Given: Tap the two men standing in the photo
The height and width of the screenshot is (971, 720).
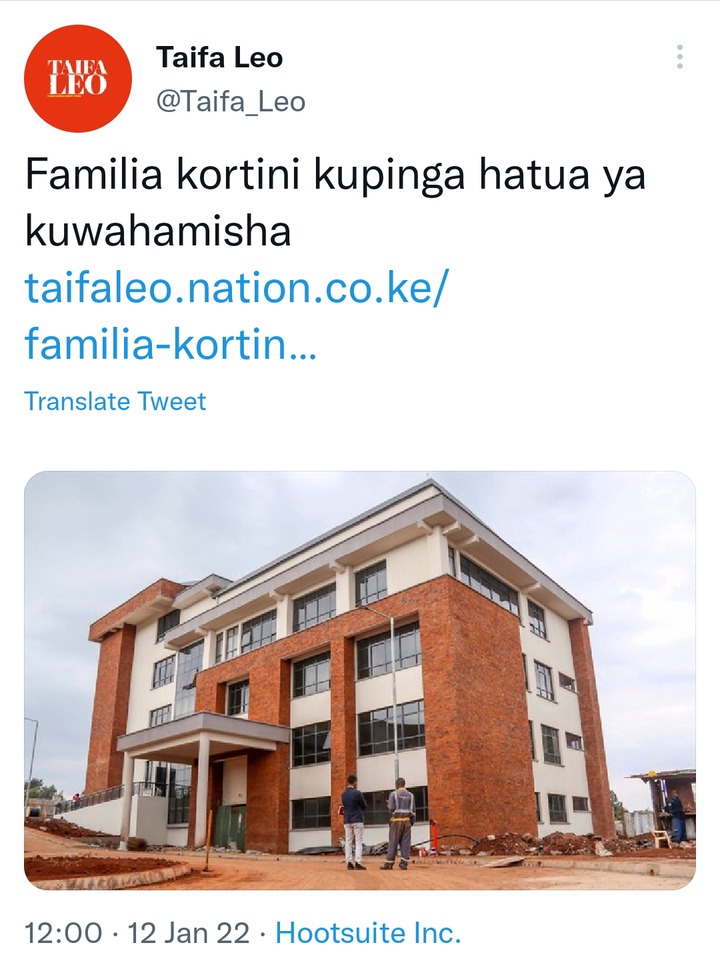Looking at the screenshot, I should click(378, 822).
